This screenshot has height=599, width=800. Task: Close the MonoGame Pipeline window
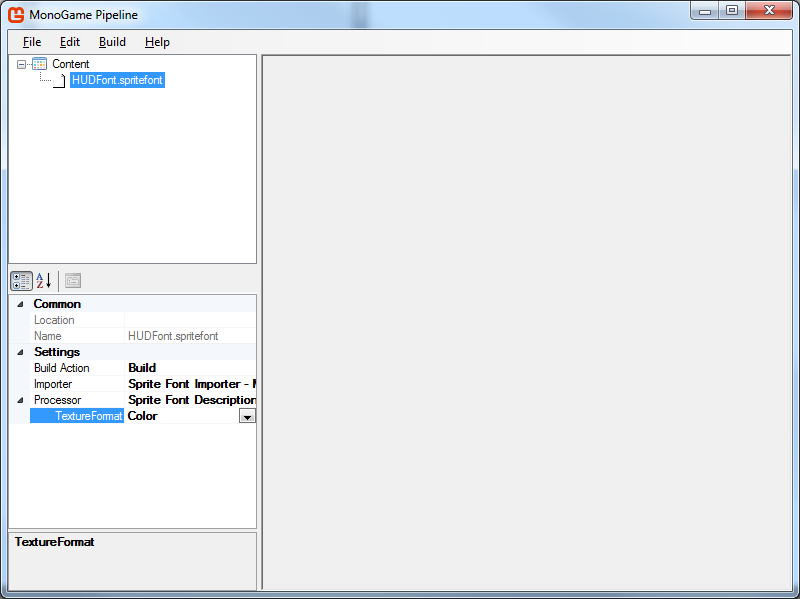coord(769,10)
